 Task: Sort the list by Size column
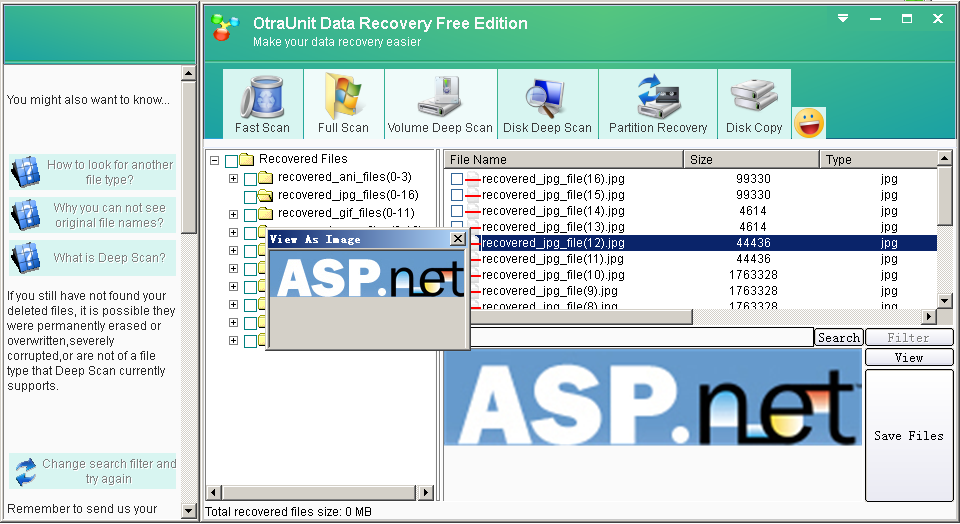[x=751, y=159]
